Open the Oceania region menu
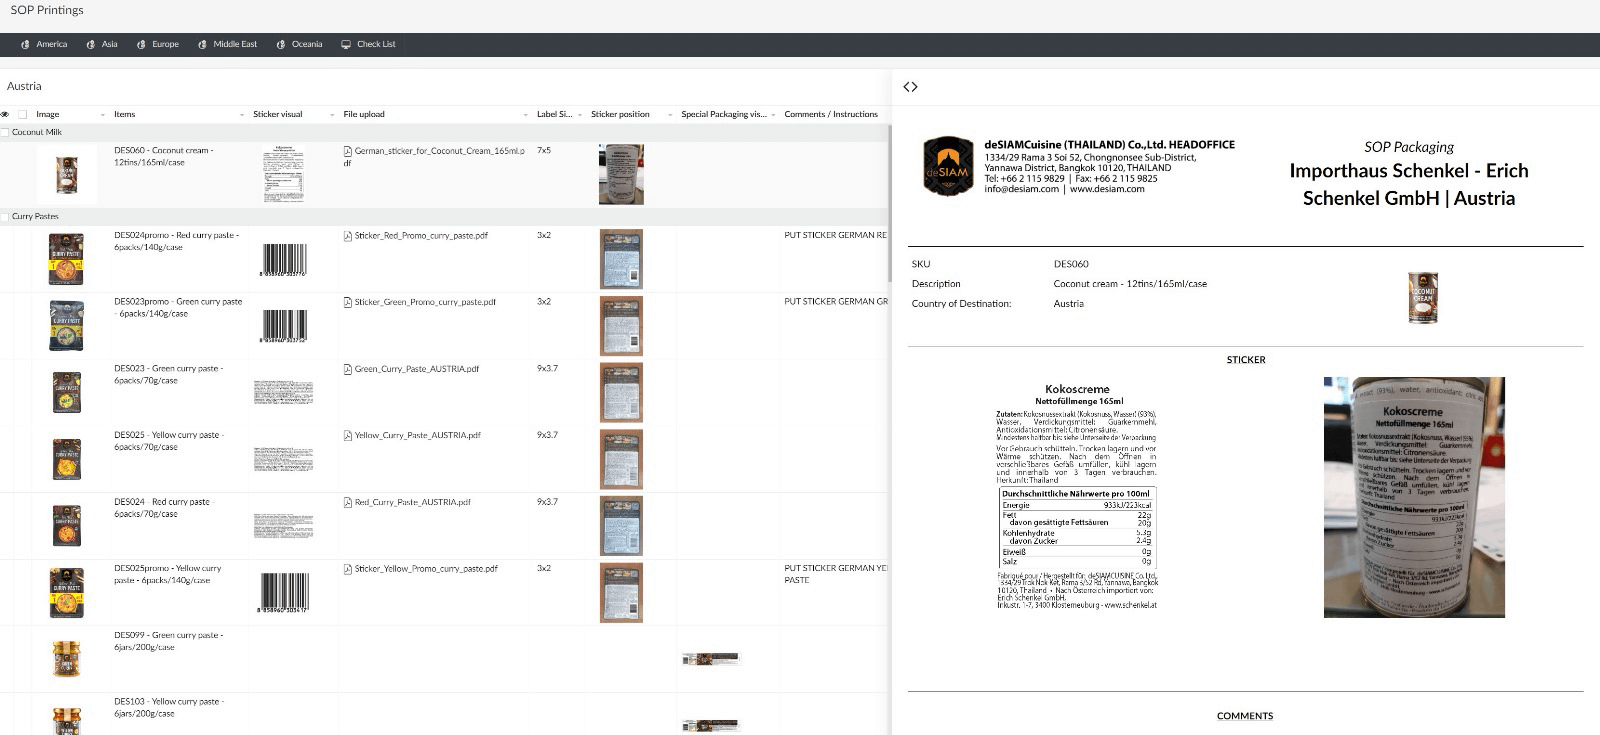This screenshot has width=1600, height=735. point(299,44)
